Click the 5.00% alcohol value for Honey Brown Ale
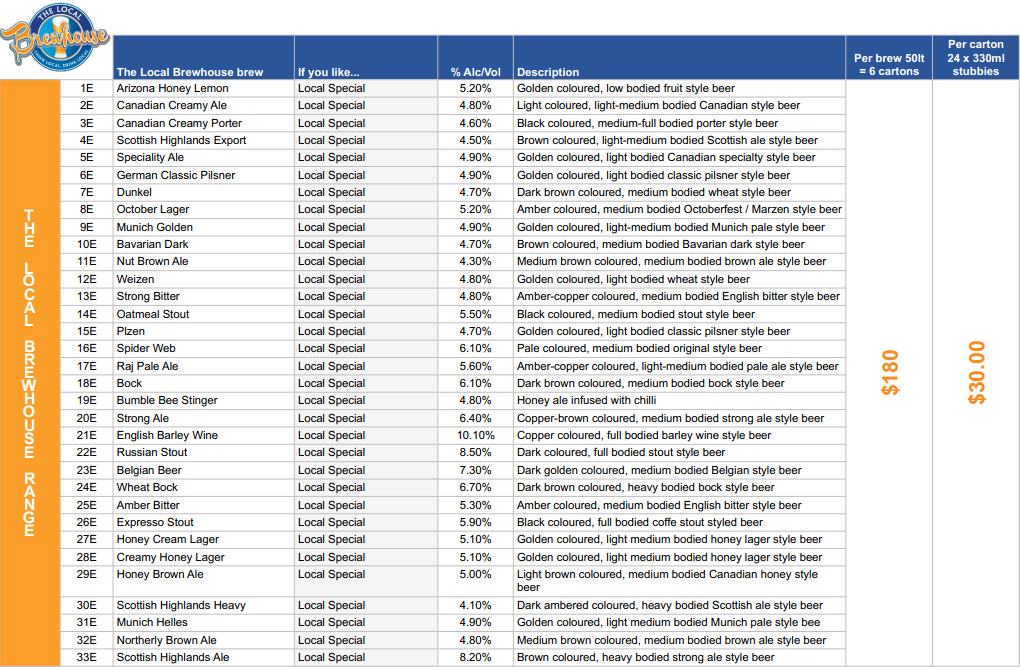 pos(476,575)
